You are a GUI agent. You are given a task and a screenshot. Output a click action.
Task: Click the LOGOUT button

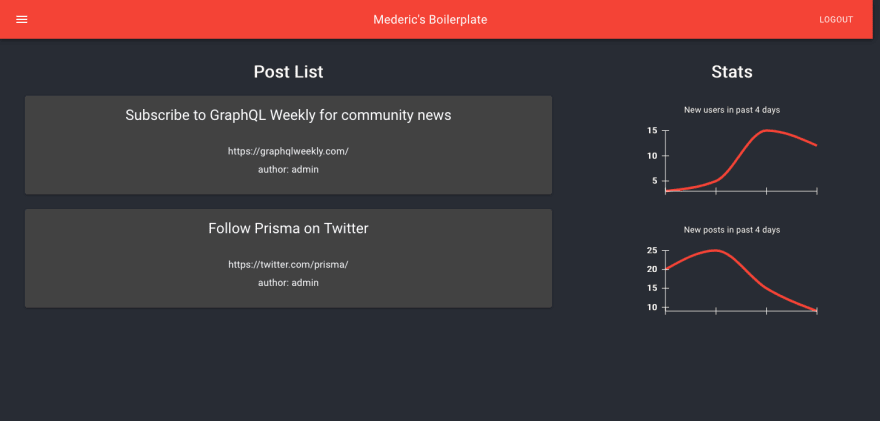(x=836, y=20)
